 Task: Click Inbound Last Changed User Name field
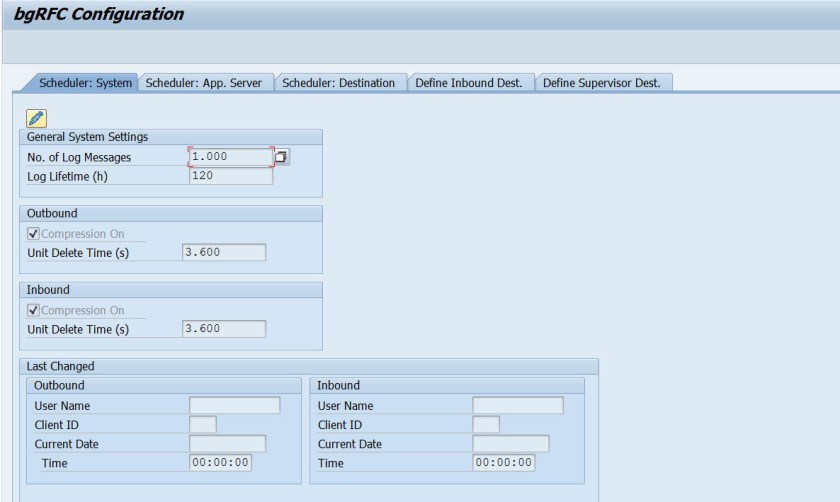(x=518, y=405)
